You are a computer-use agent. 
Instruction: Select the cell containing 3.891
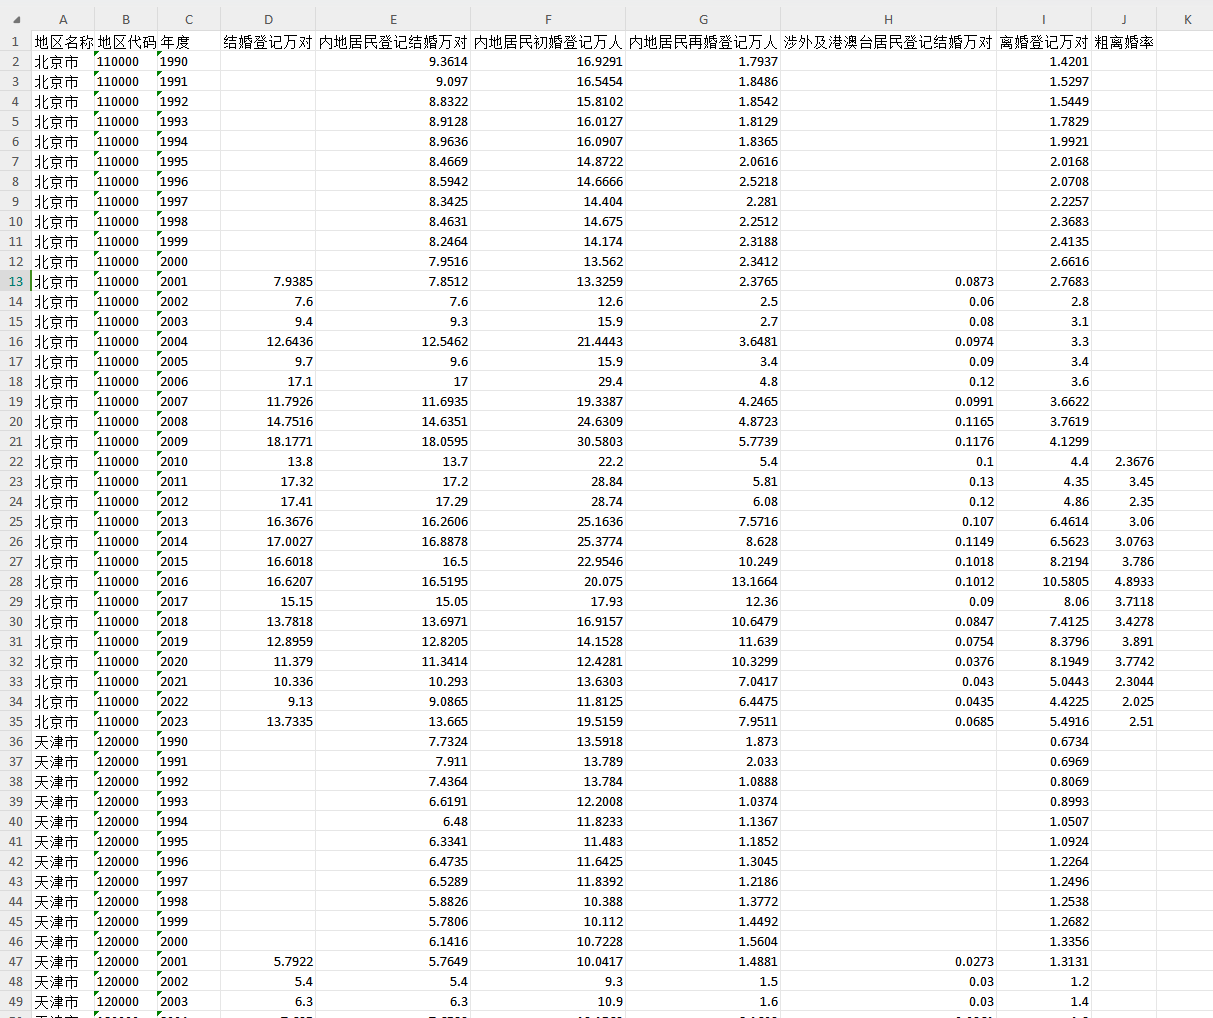click(x=1124, y=641)
